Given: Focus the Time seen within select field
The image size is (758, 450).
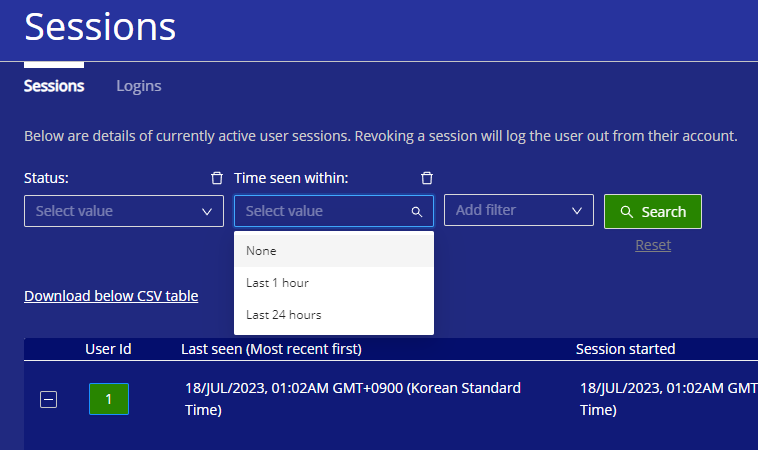Looking at the screenshot, I should pos(334,211).
